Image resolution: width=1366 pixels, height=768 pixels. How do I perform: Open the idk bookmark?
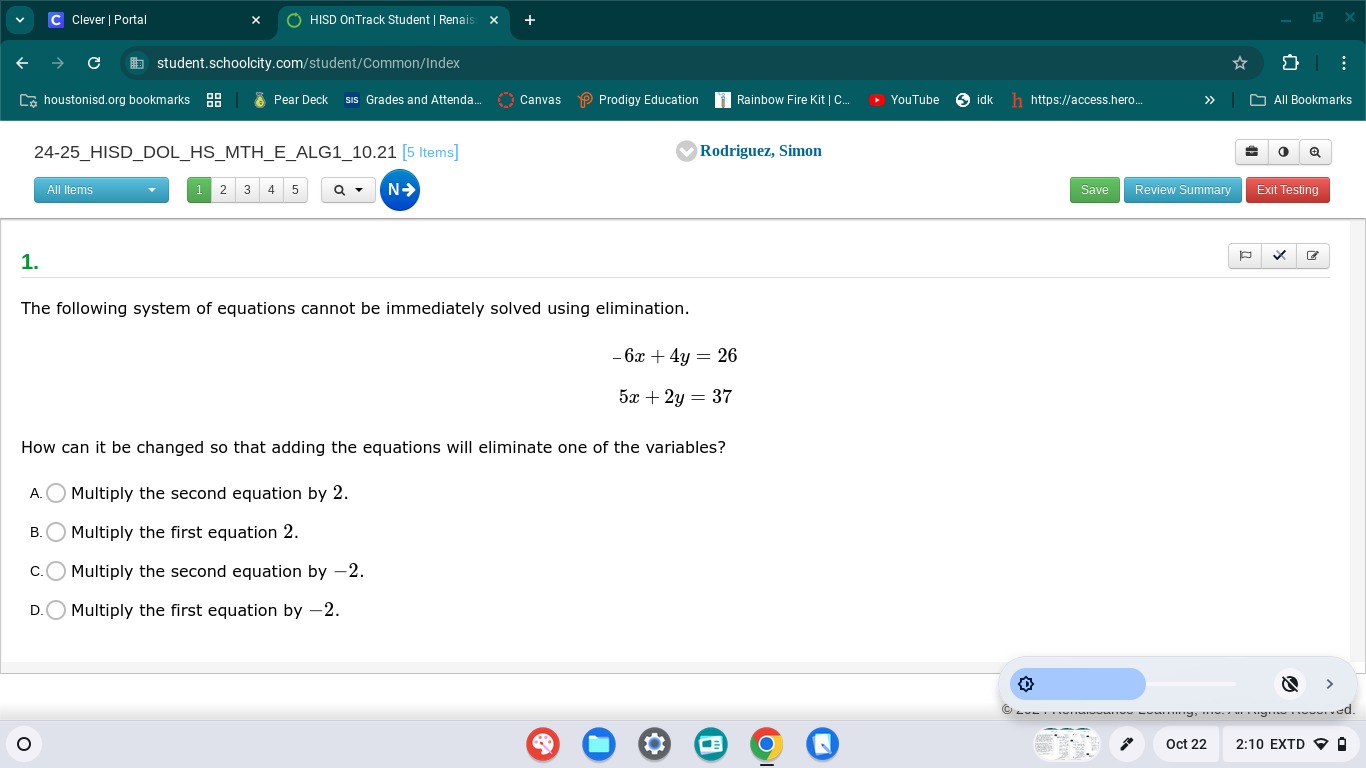975,100
